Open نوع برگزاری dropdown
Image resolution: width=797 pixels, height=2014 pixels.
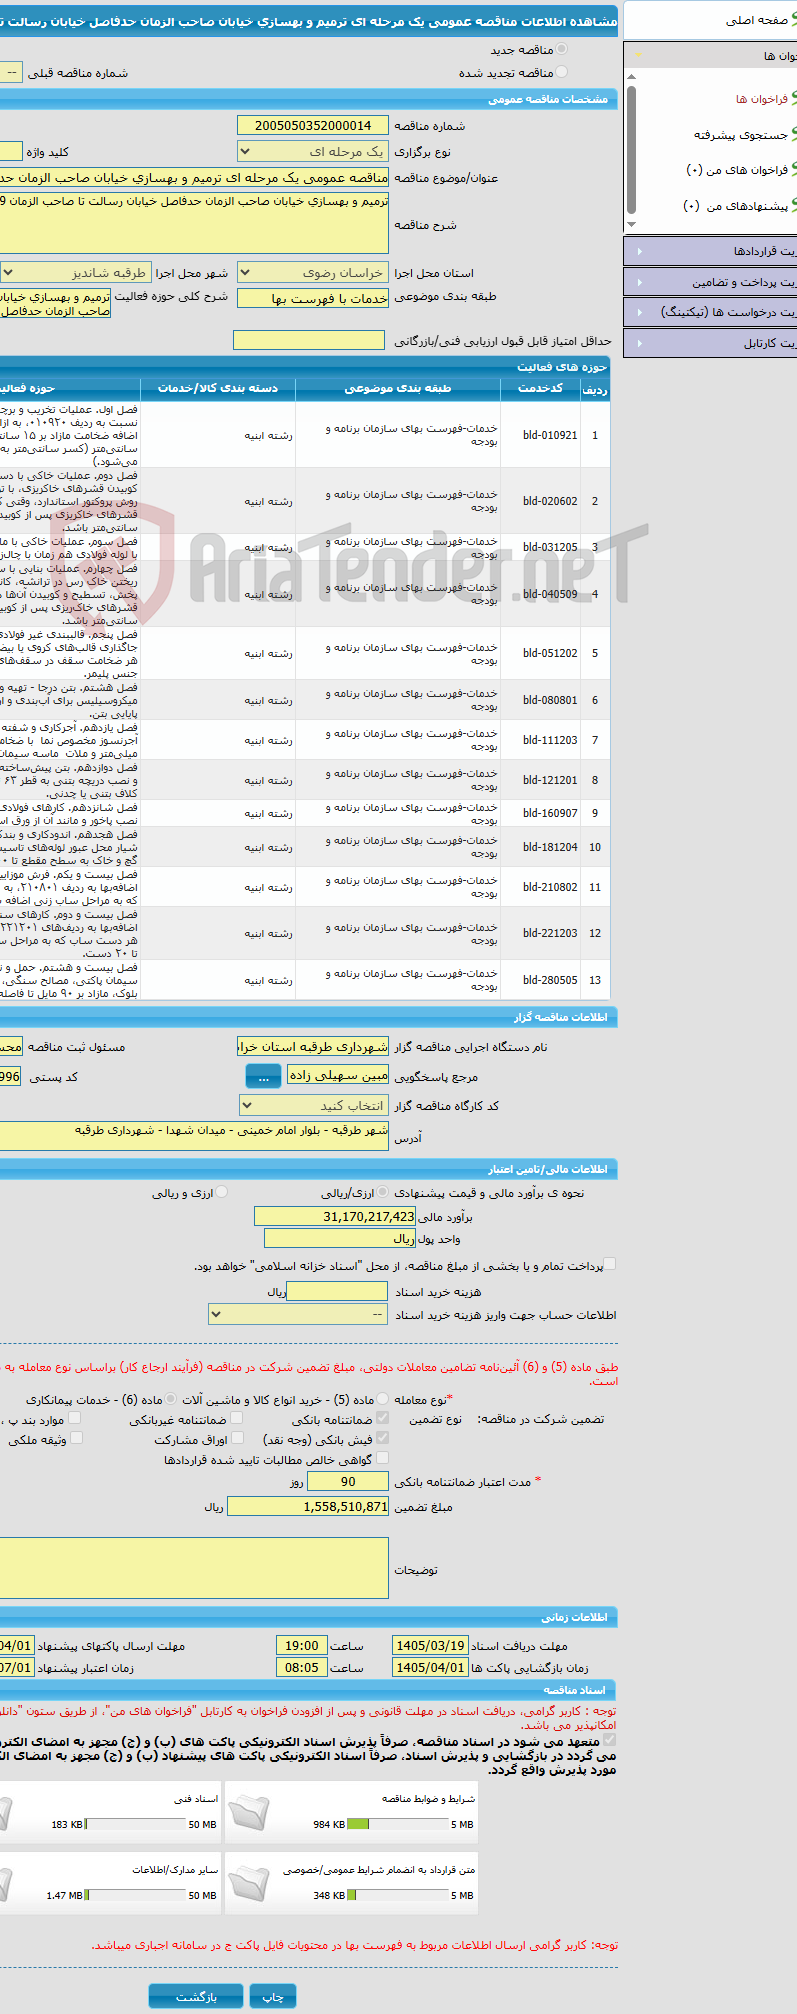click(x=313, y=151)
